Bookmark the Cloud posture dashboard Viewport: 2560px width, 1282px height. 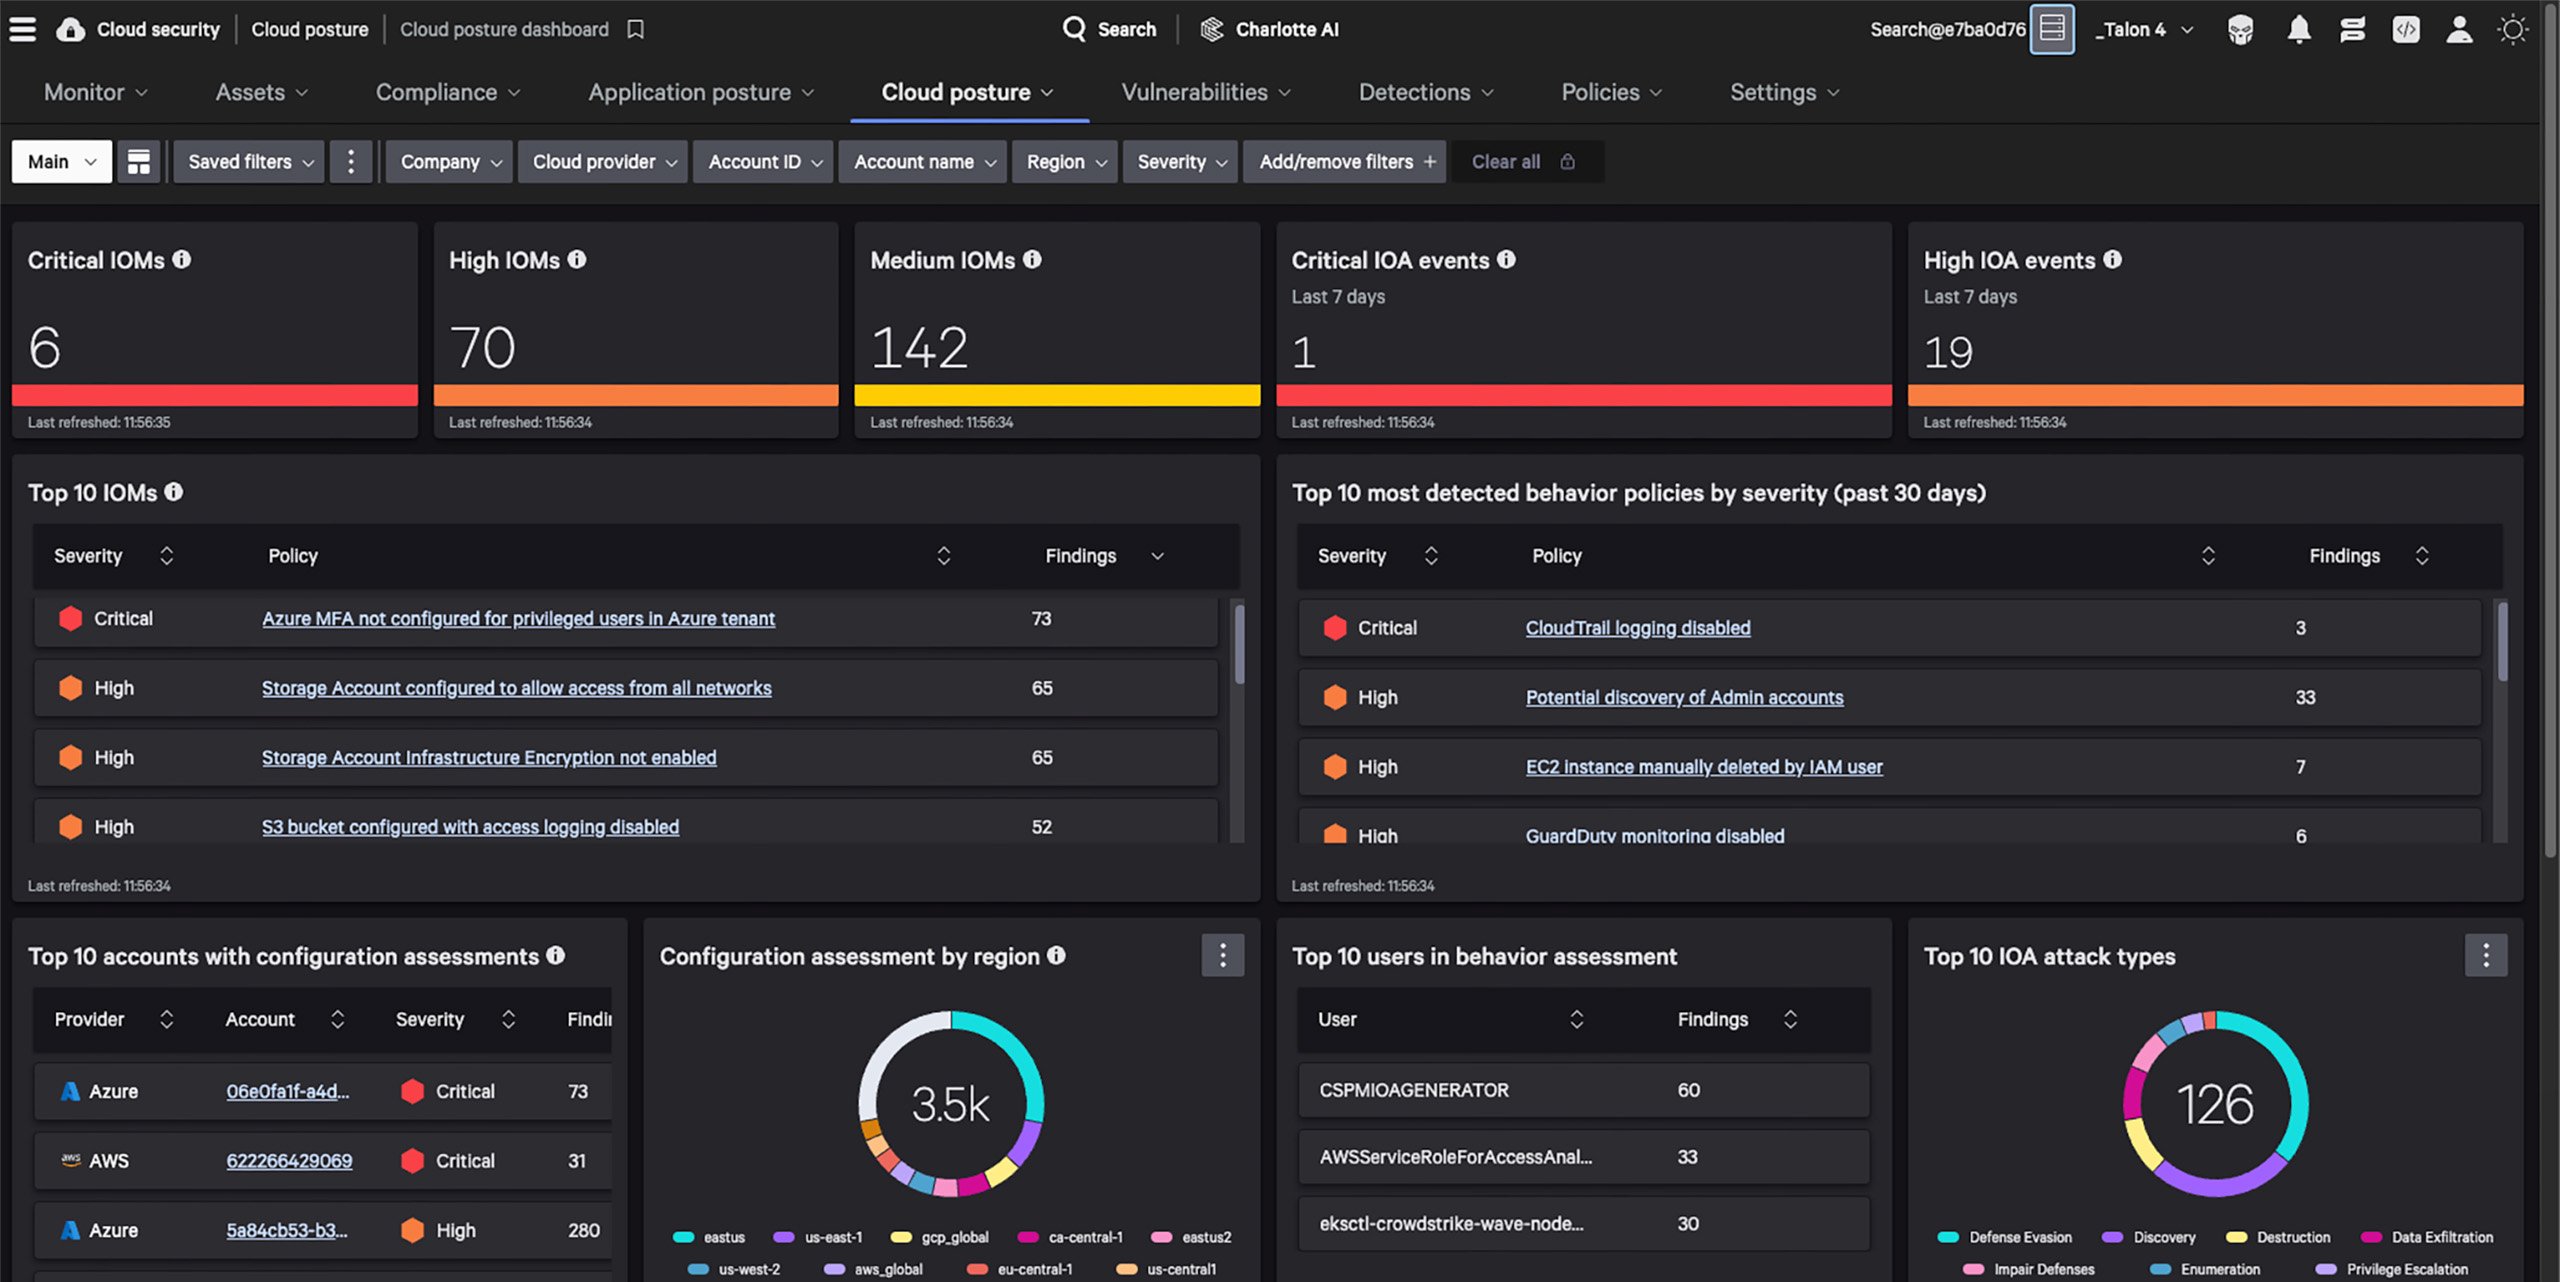pos(636,29)
